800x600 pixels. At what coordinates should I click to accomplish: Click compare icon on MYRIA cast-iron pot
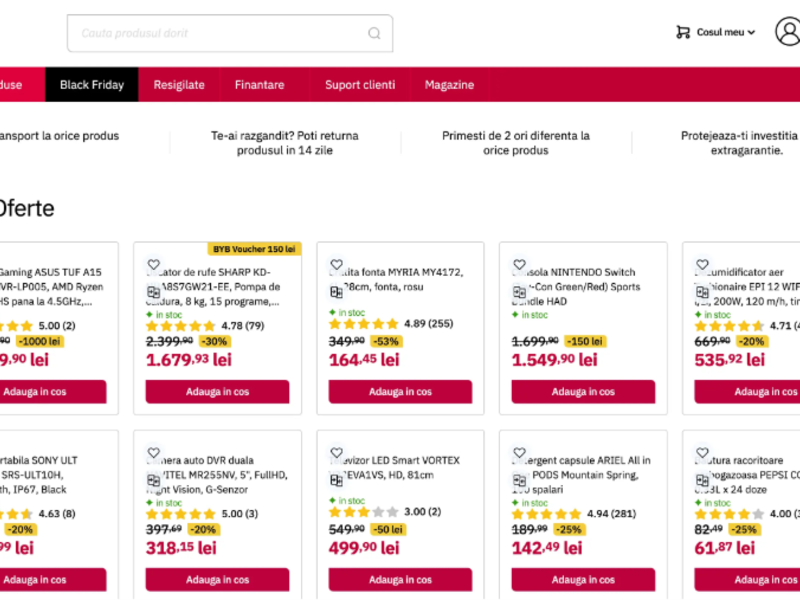coord(337,292)
